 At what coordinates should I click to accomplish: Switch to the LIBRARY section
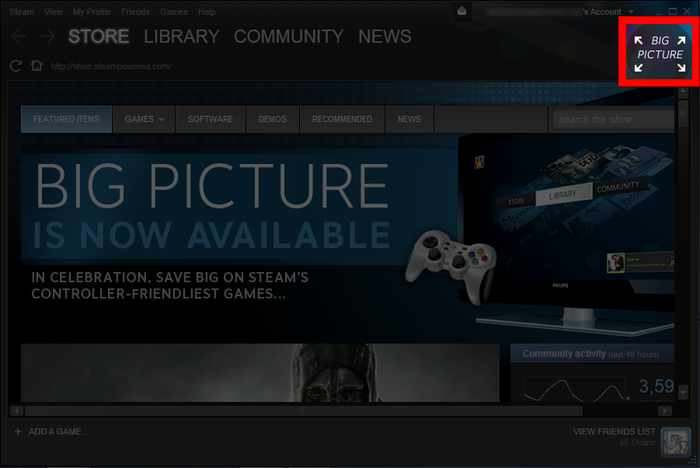[x=181, y=36]
